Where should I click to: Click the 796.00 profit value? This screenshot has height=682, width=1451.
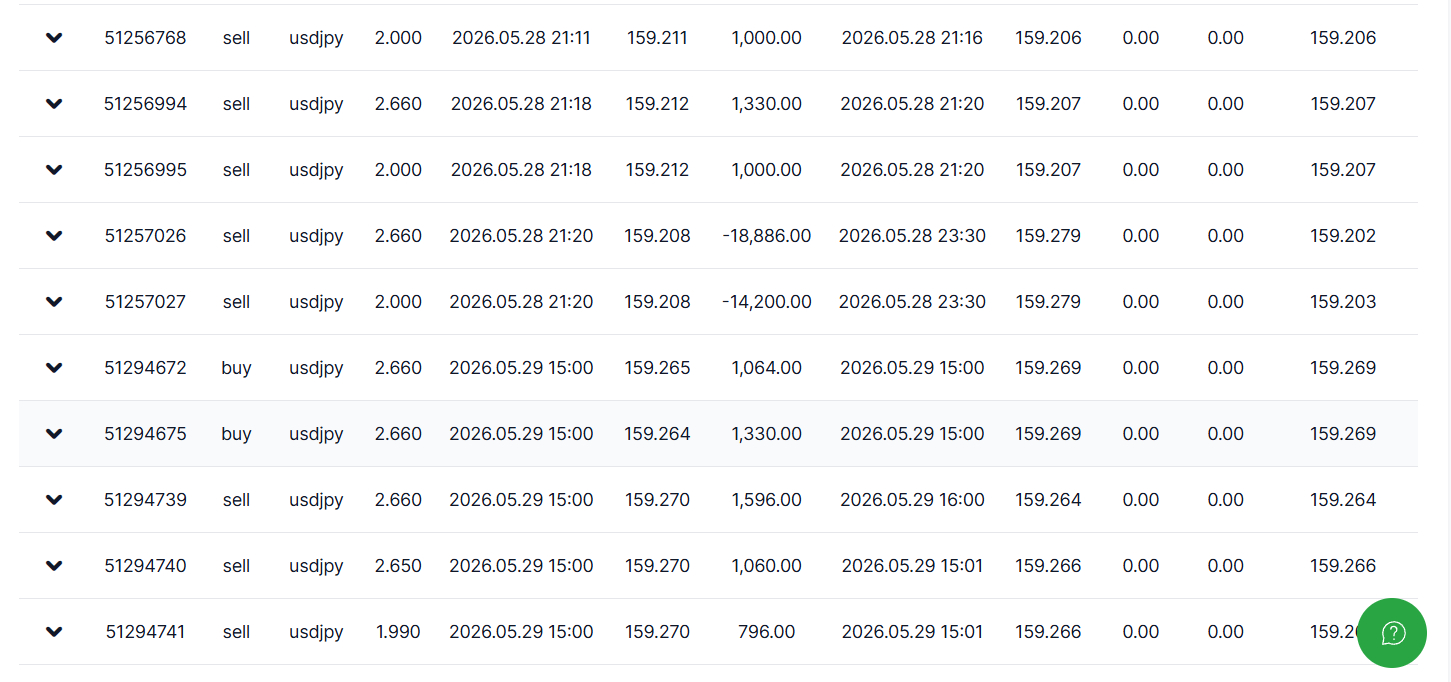click(766, 632)
